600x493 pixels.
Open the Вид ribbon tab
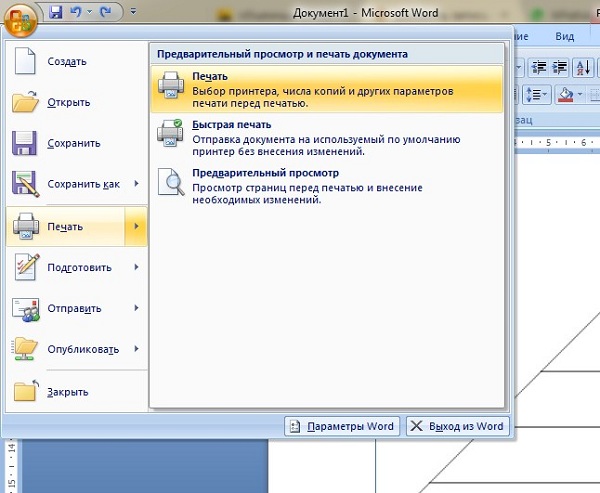tap(564, 37)
